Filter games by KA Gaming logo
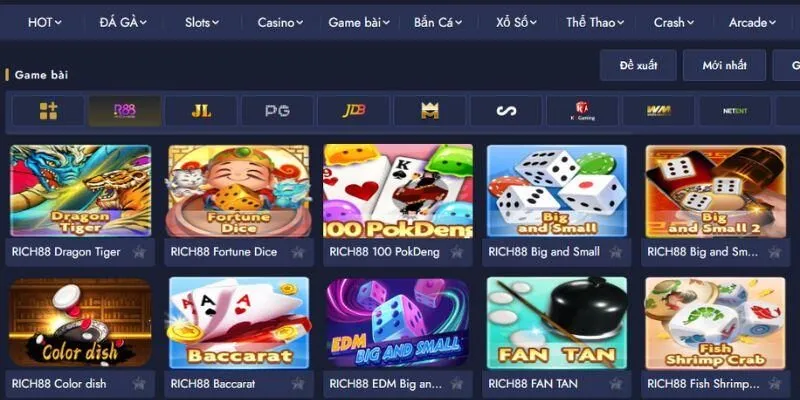 (x=583, y=111)
